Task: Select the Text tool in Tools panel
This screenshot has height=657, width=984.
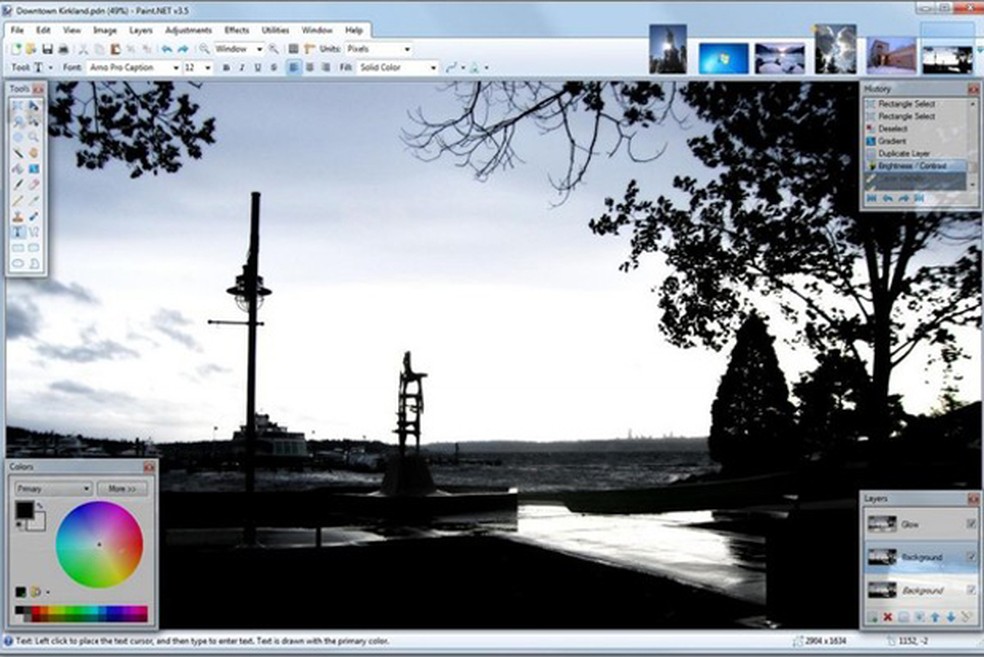Action: click(x=18, y=232)
